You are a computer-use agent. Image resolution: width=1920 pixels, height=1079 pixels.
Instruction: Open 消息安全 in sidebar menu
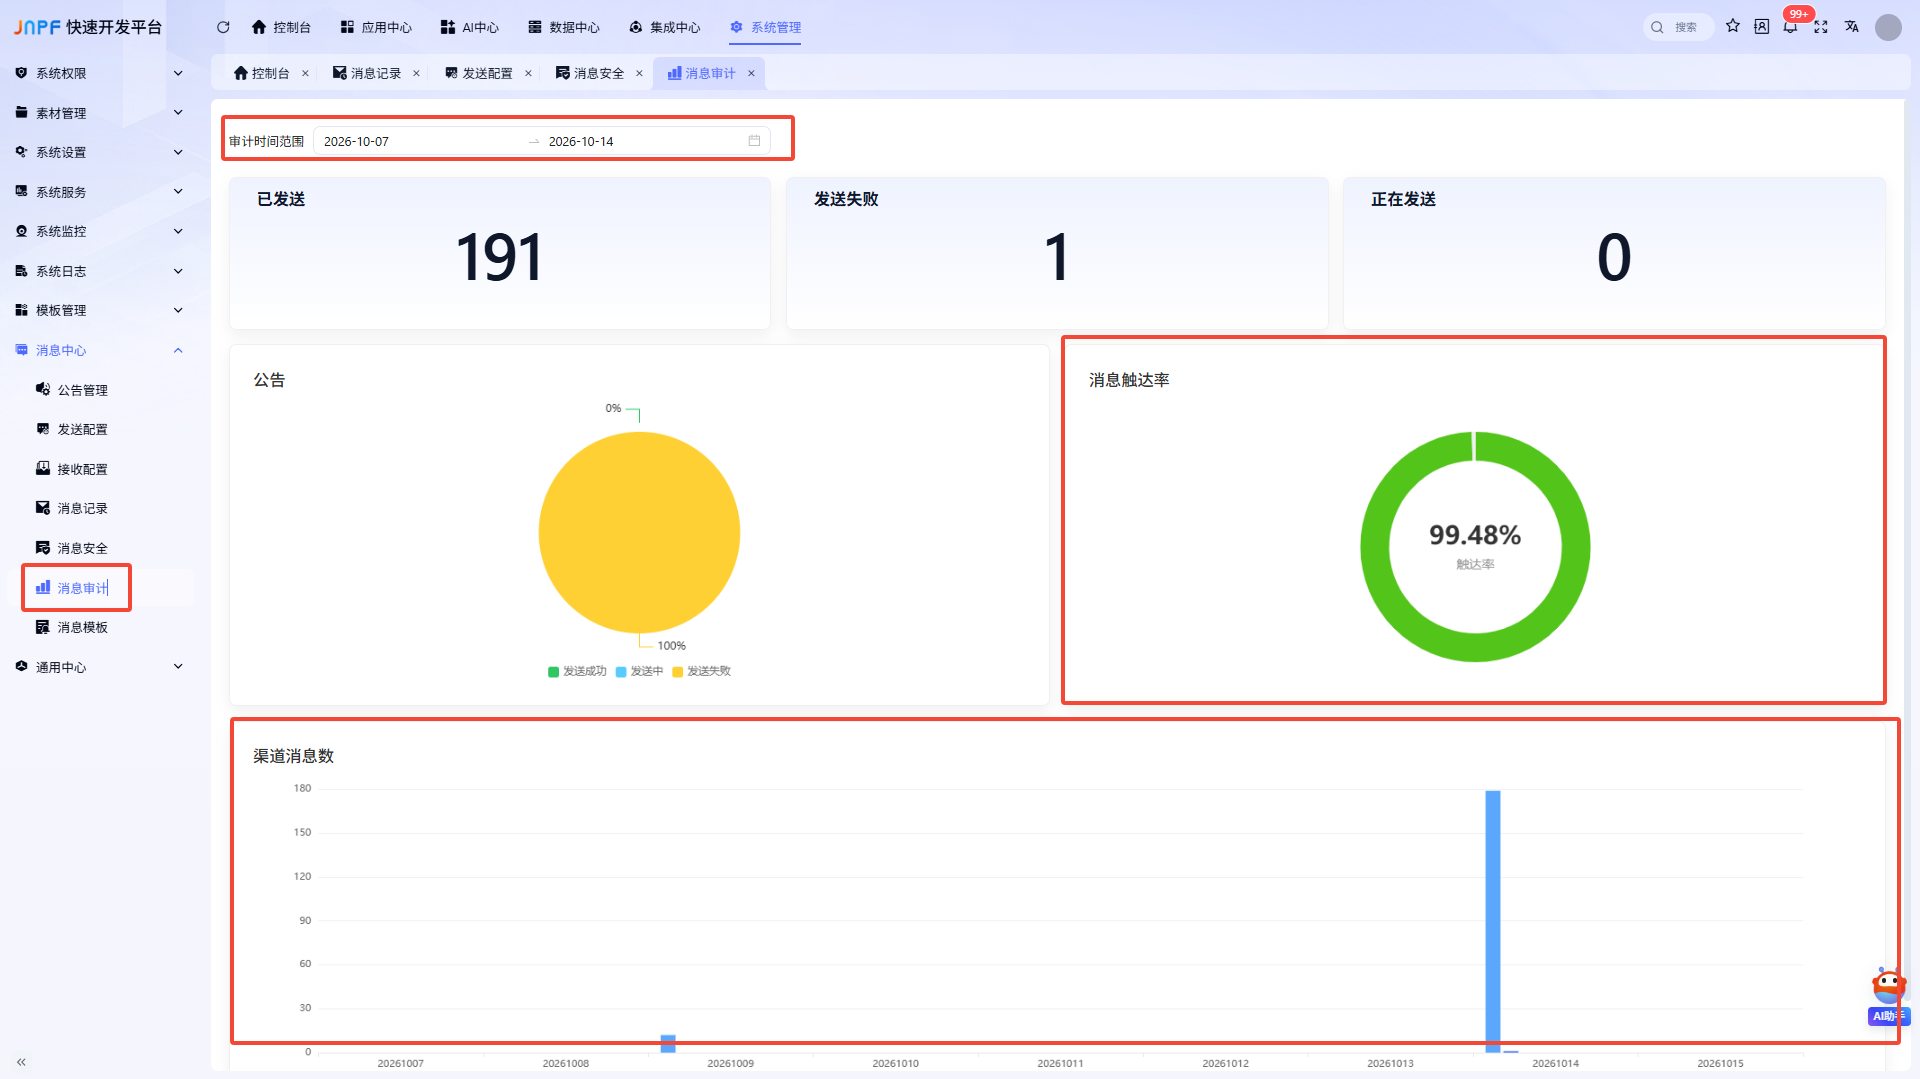pyautogui.click(x=82, y=548)
